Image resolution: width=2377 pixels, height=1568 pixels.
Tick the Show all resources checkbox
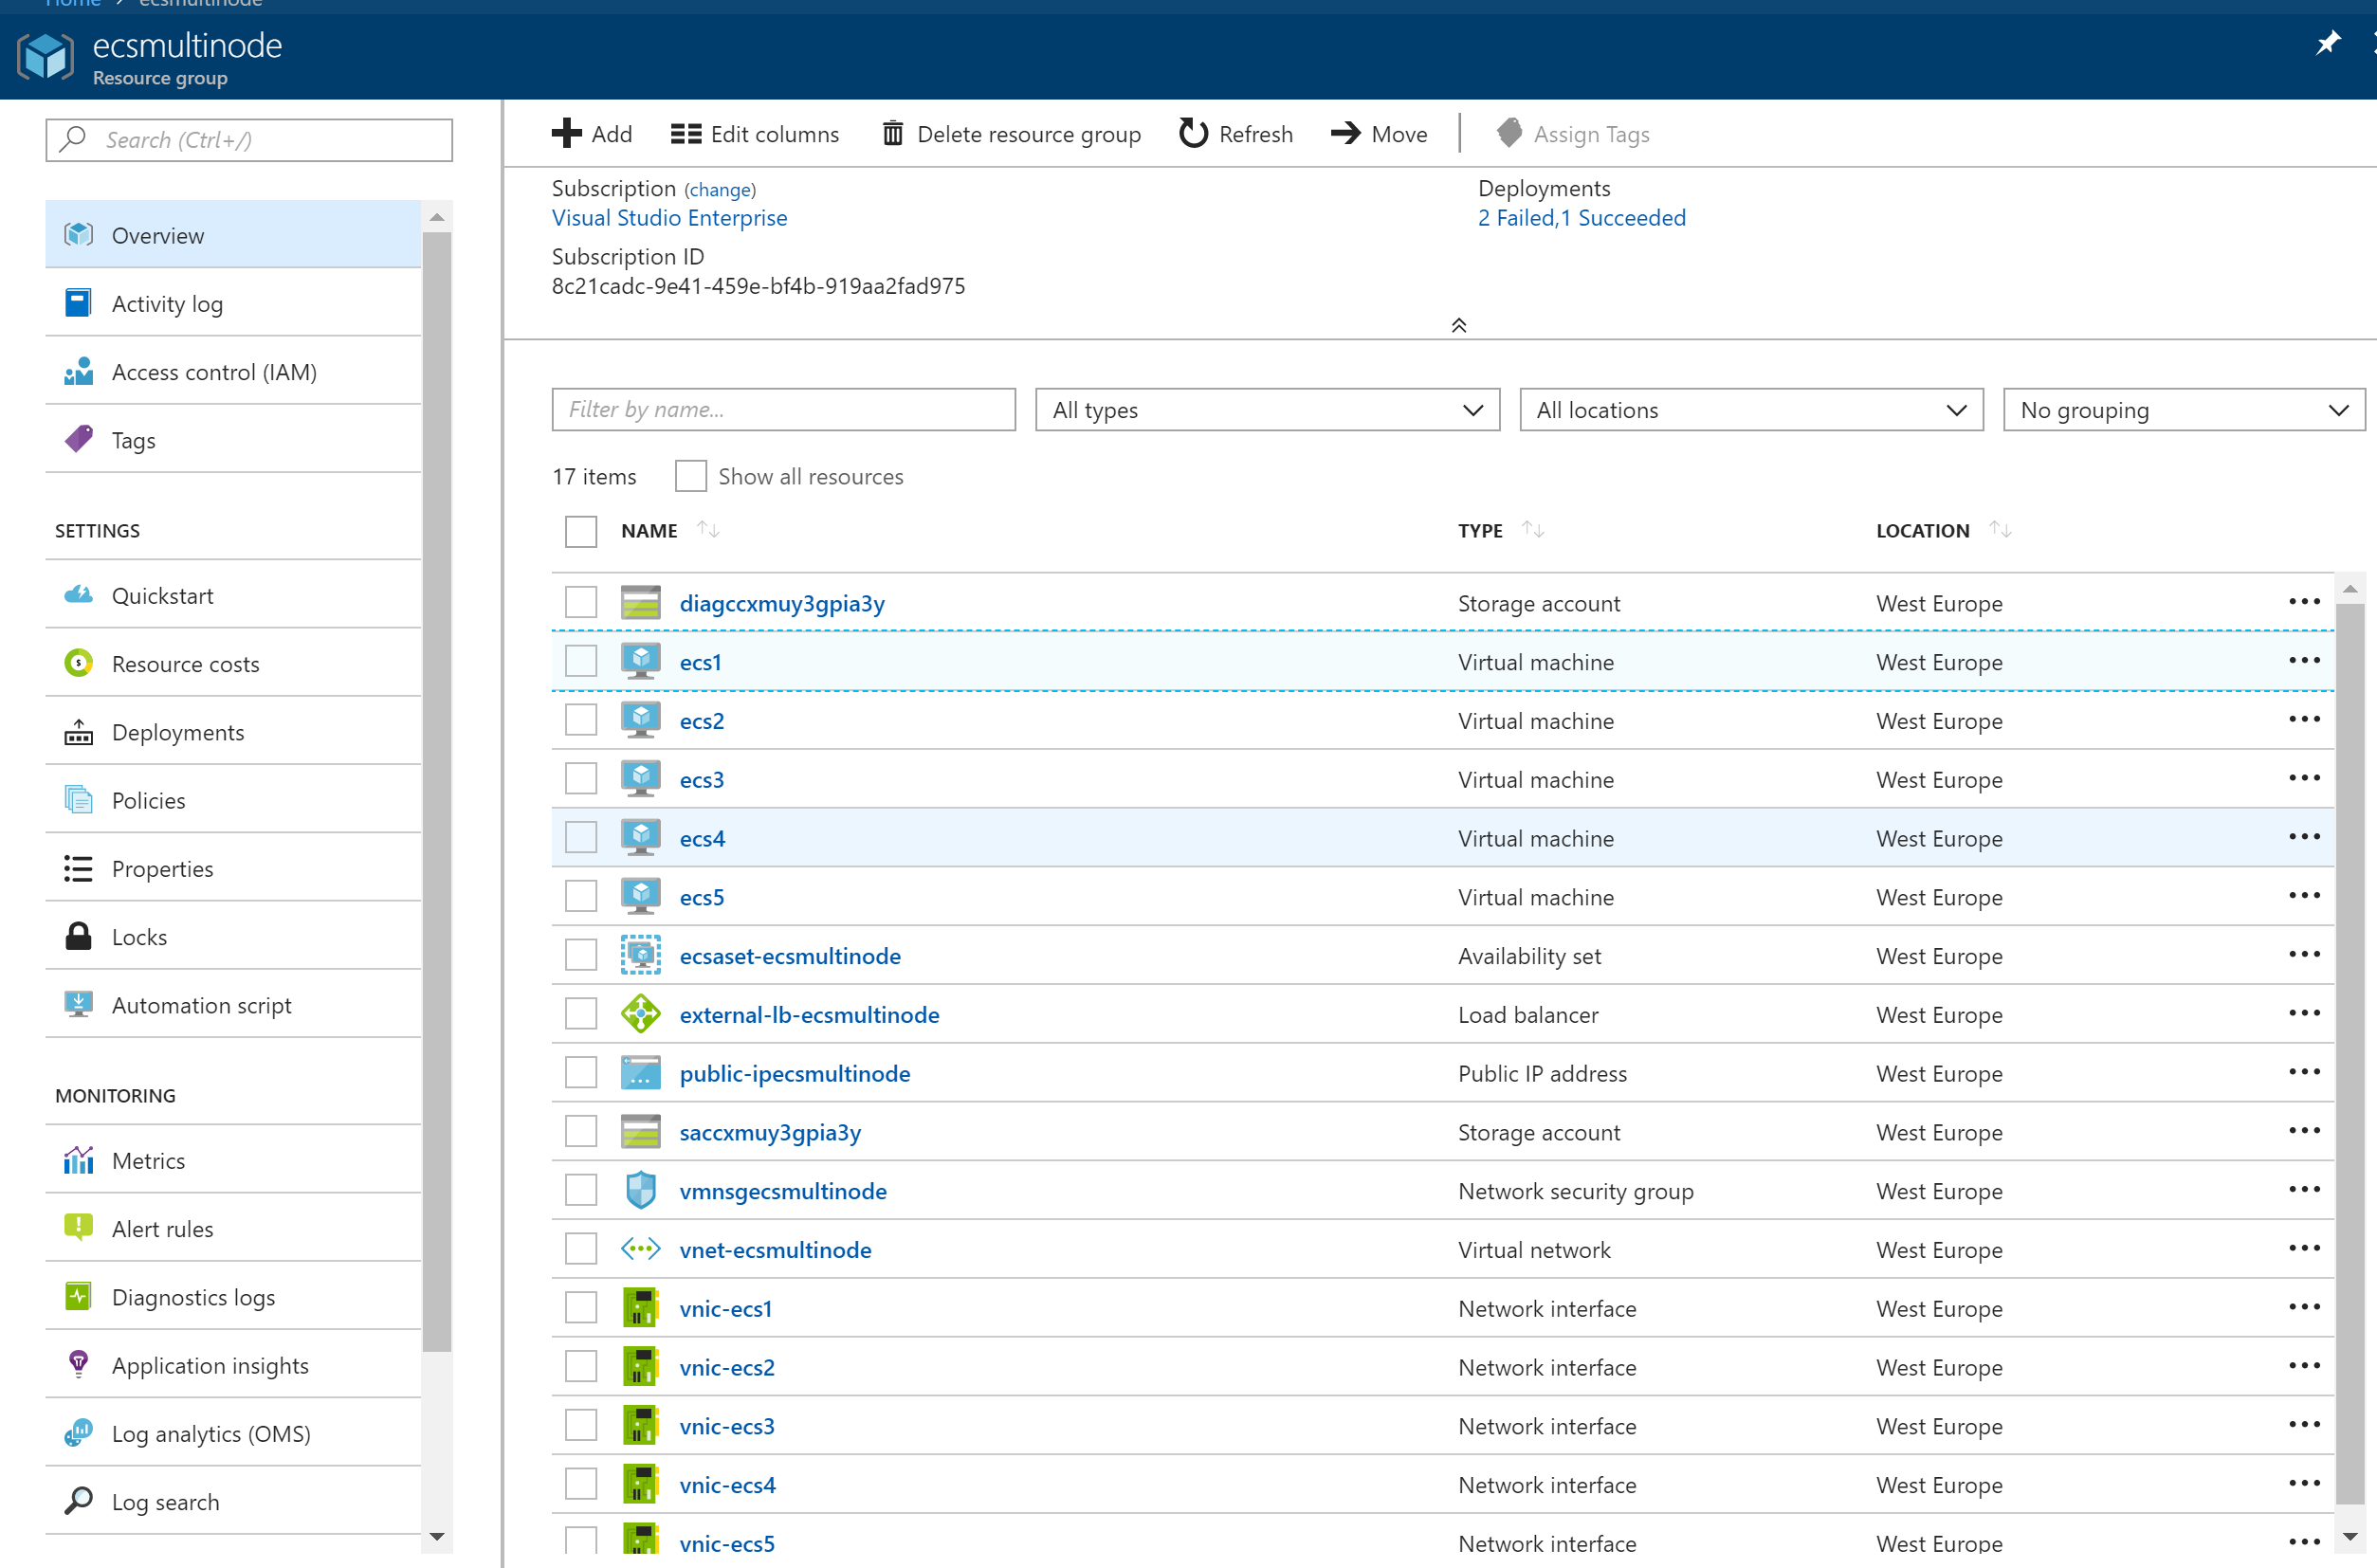pyautogui.click(x=691, y=476)
